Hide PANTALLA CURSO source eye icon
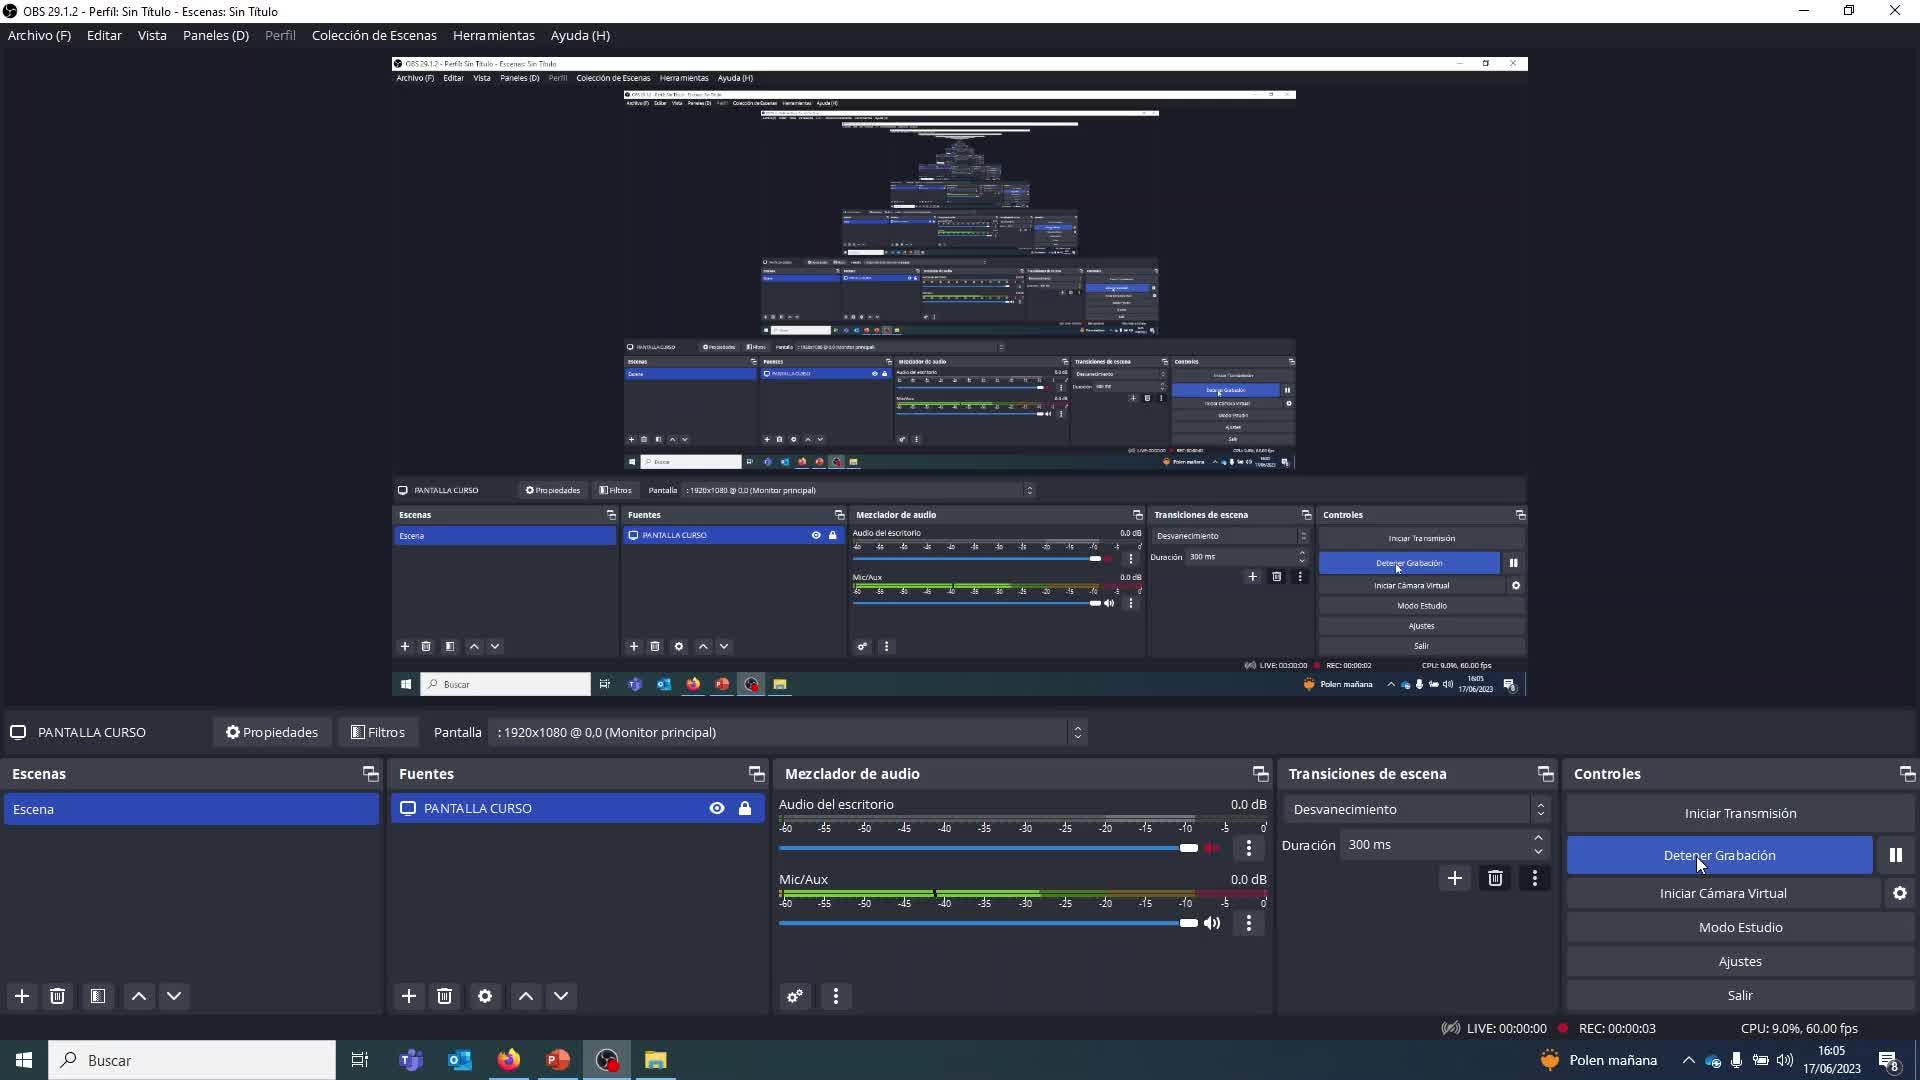Viewport: 1920px width, 1080px height. pyautogui.click(x=717, y=808)
